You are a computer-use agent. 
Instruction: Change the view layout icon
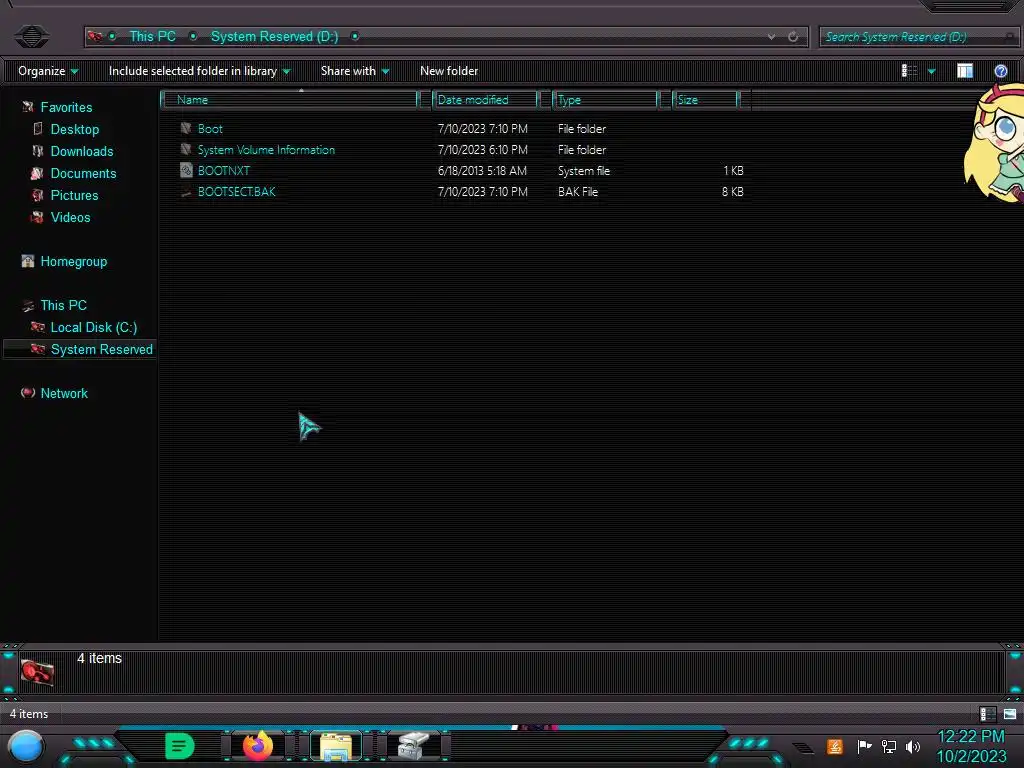909,71
